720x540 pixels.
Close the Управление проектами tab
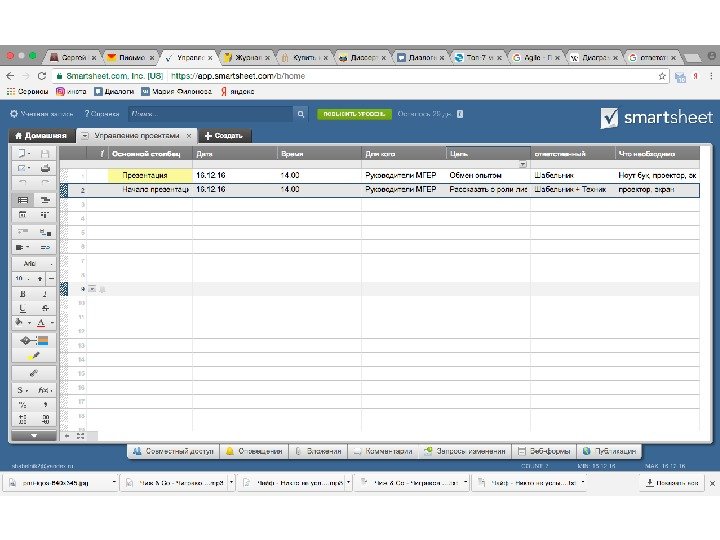pos(189,136)
